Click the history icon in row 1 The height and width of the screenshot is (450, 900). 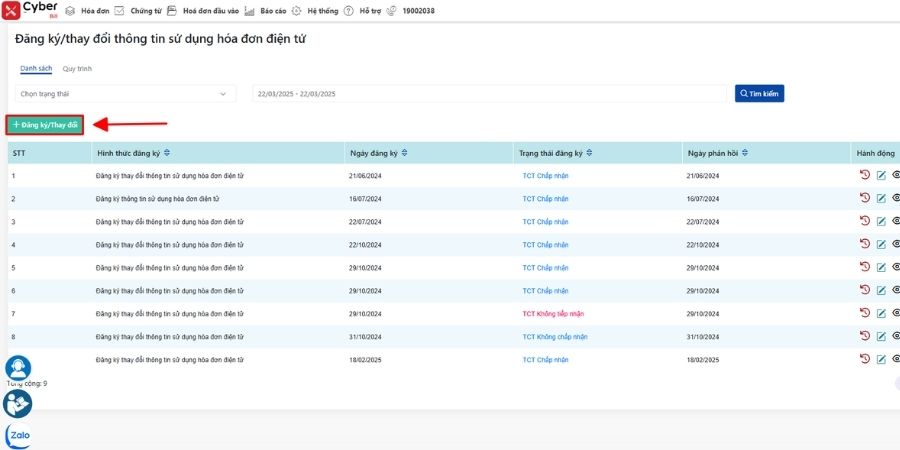click(x=865, y=175)
